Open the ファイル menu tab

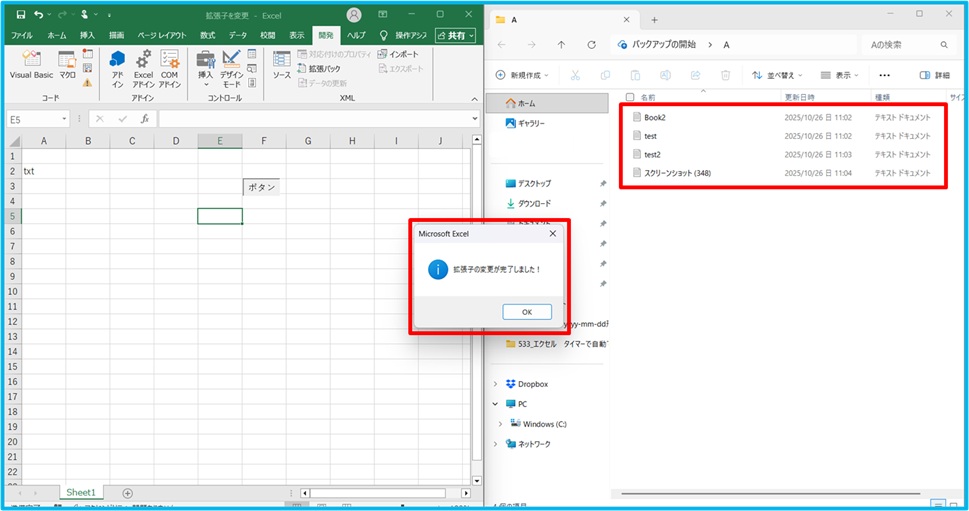21,35
